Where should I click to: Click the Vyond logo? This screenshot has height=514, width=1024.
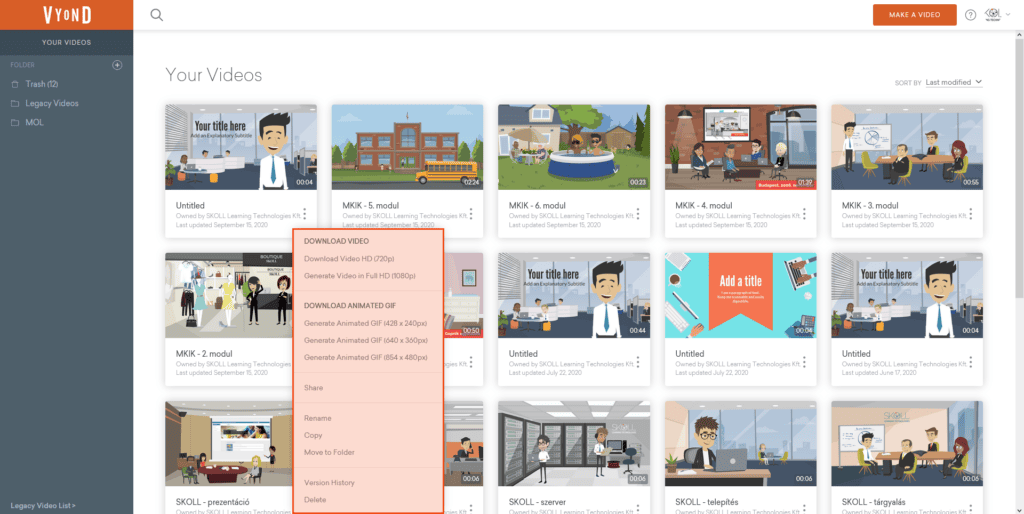67,14
